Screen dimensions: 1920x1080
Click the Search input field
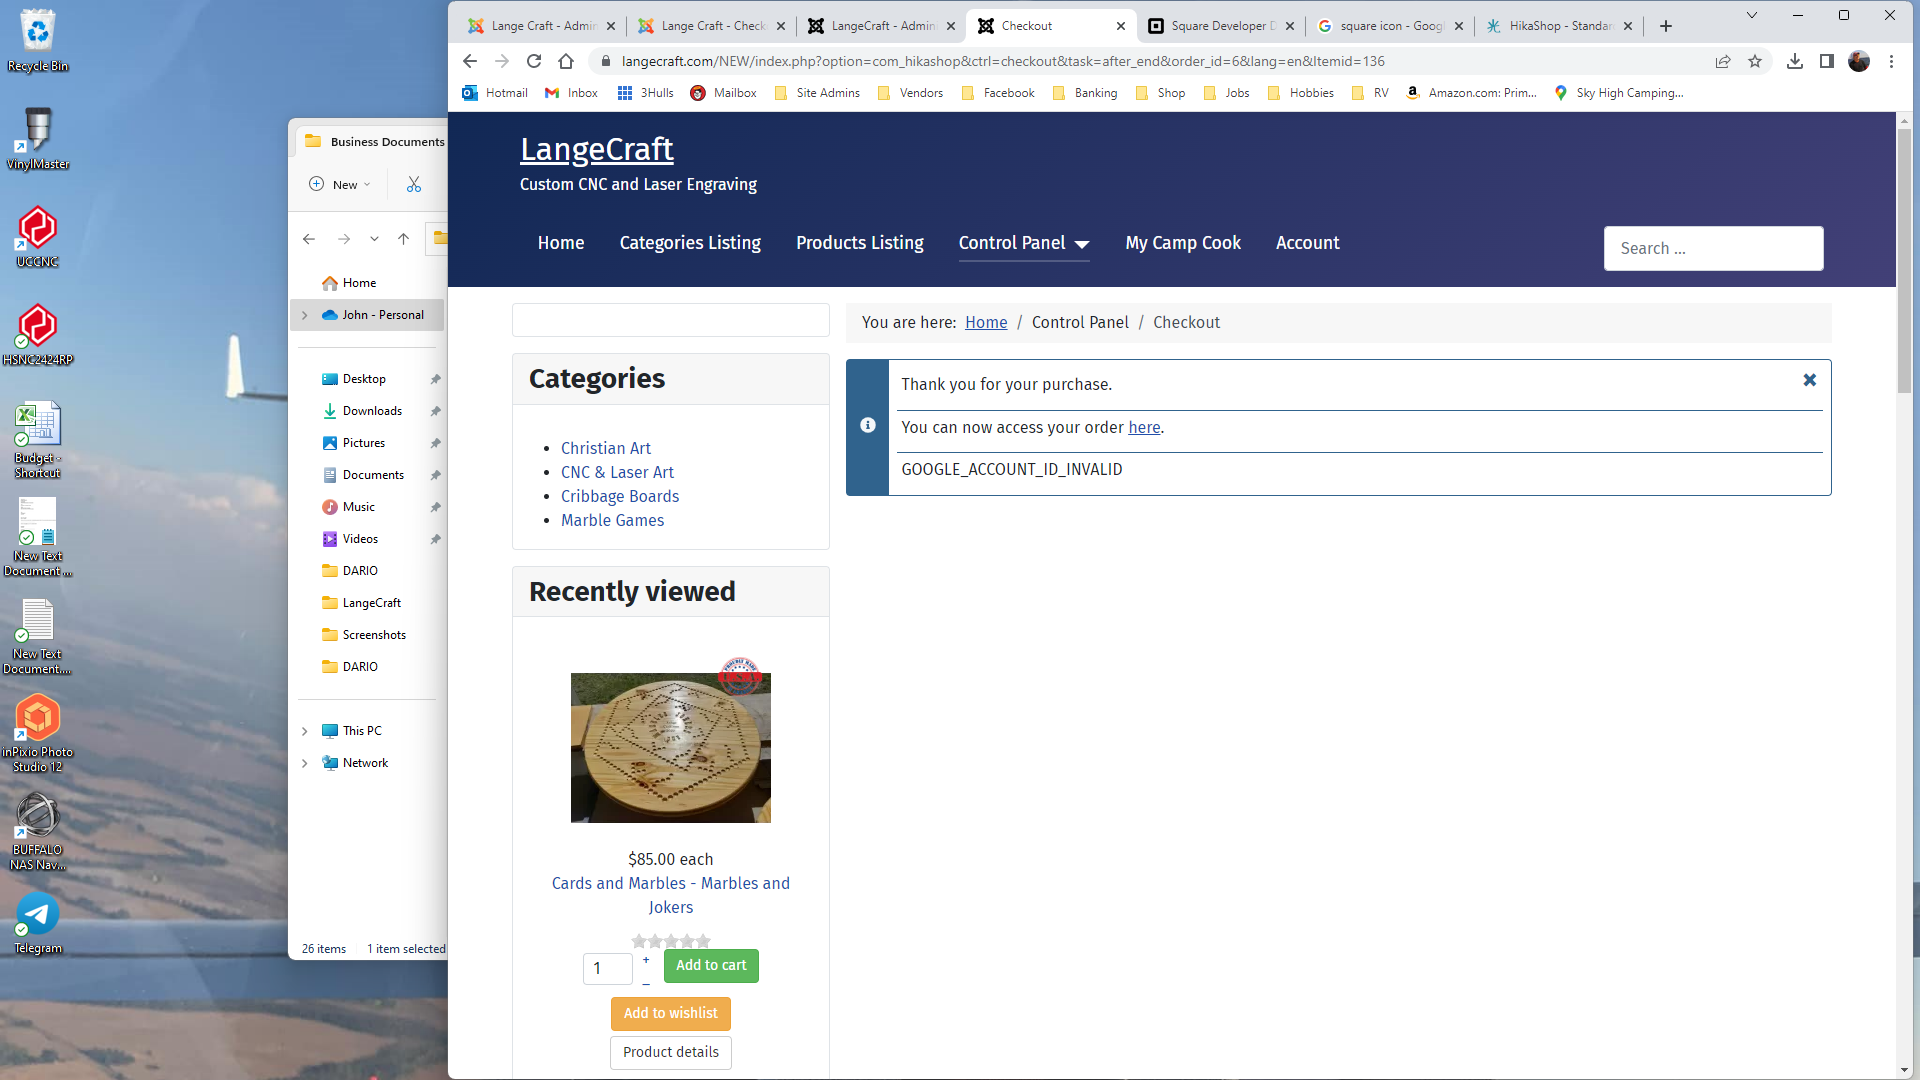pyautogui.click(x=1713, y=248)
